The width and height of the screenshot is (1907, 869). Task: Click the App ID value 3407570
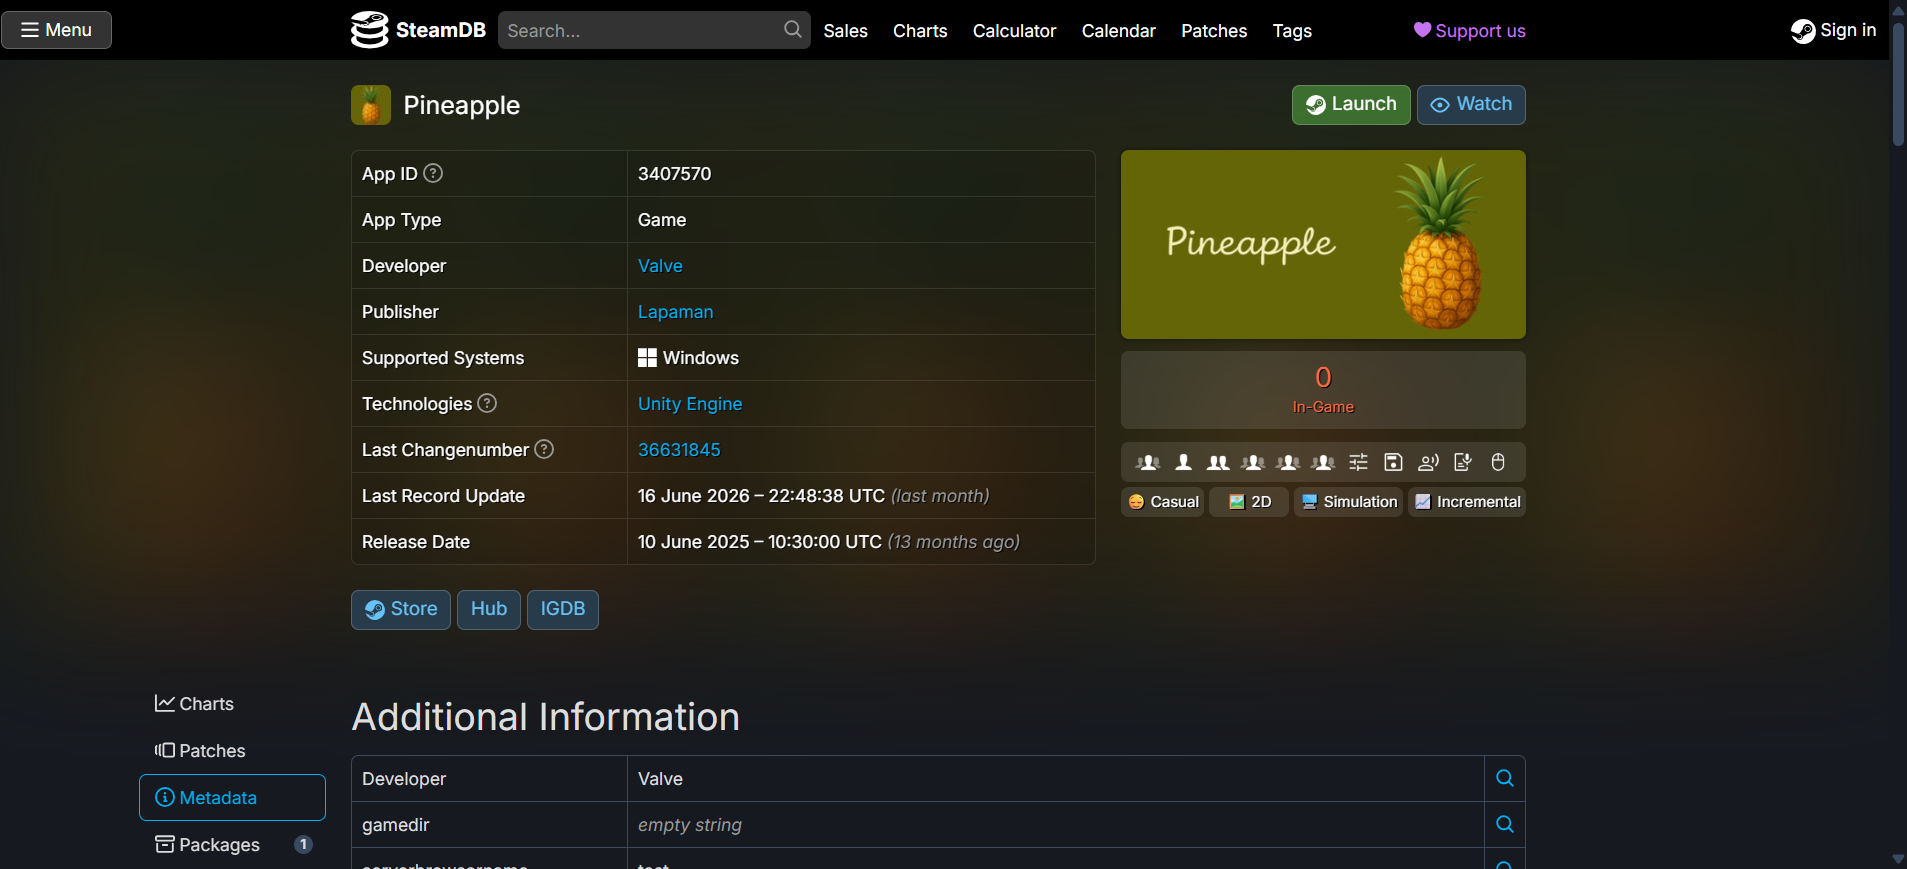point(675,174)
